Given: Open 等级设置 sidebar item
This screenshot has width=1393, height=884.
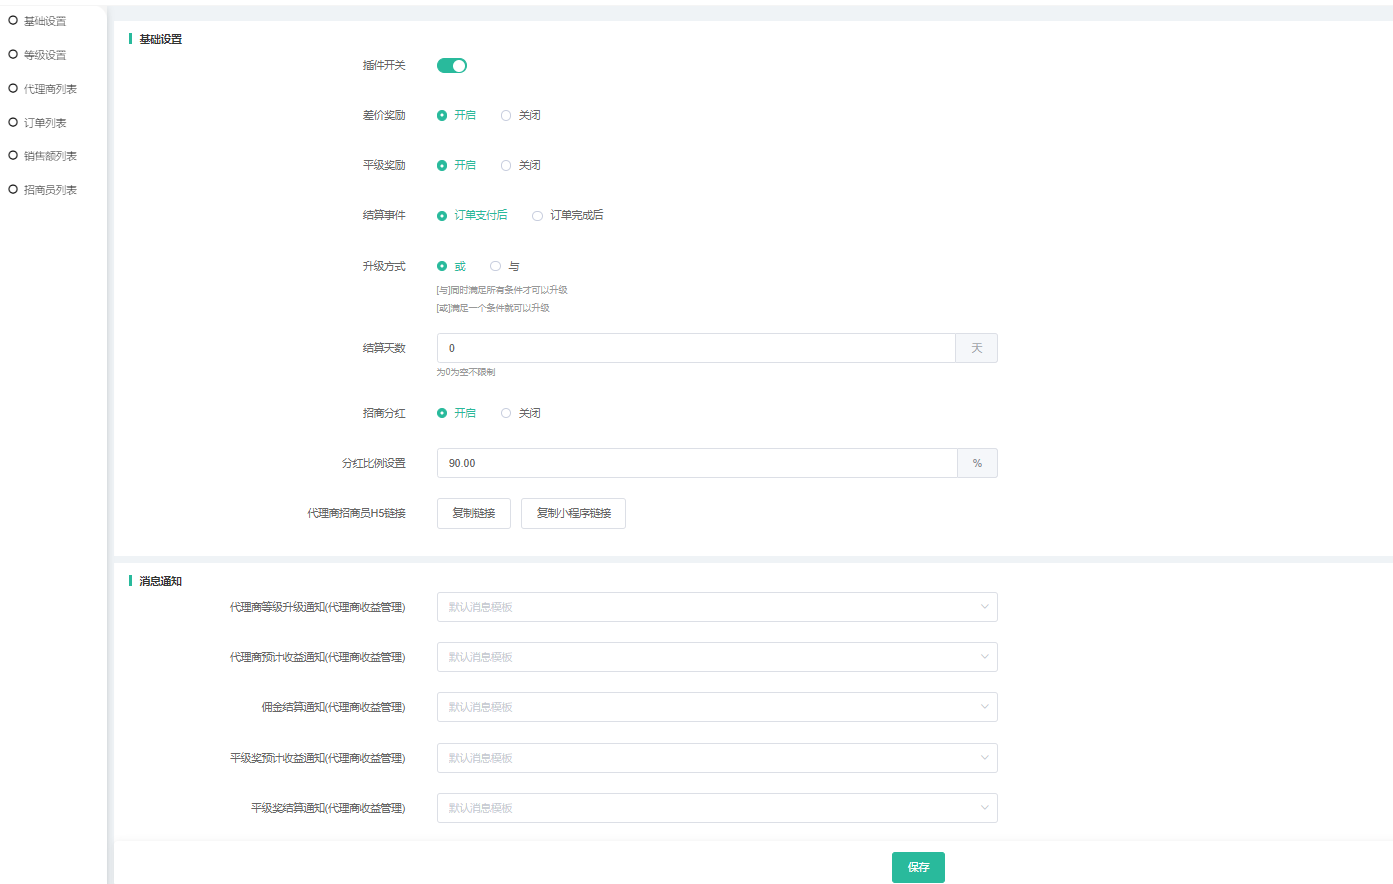Looking at the screenshot, I should click(44, 55).
